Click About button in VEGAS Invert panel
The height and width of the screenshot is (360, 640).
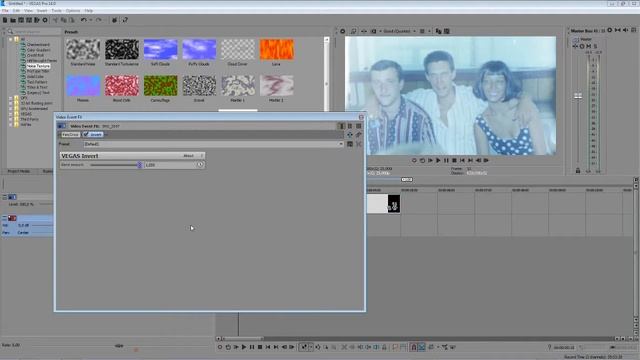coord(188,156)
